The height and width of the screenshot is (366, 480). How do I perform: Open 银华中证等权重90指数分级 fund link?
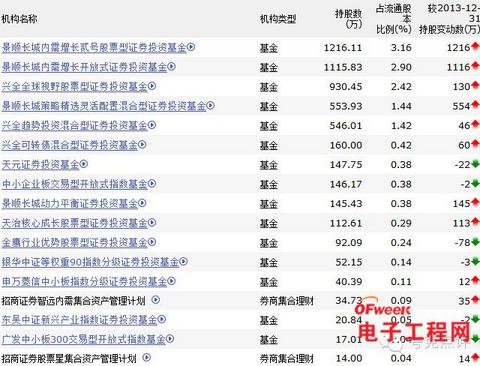click(x=90, y=262)
